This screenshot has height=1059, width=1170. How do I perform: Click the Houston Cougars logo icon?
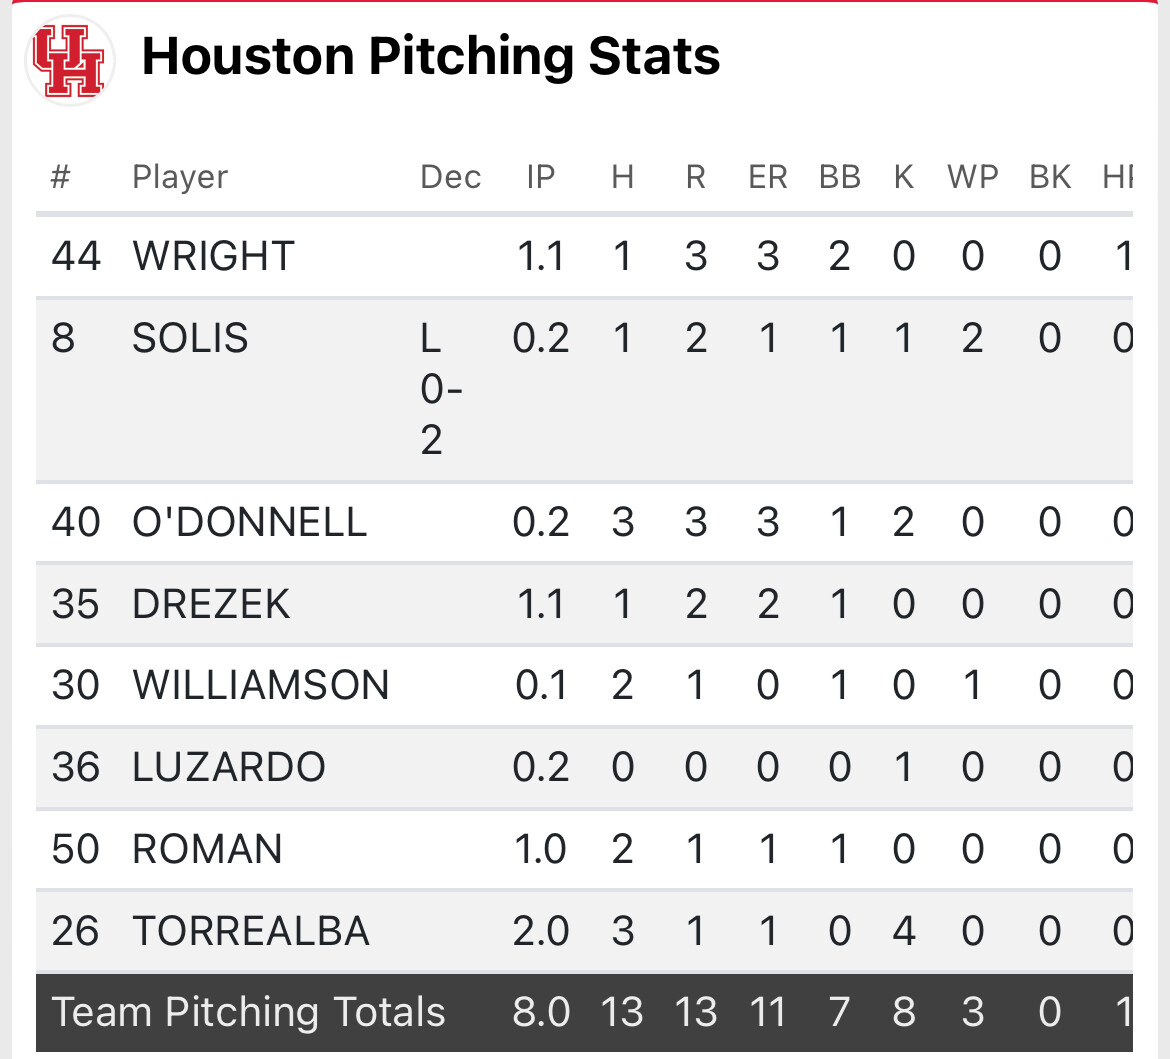point(69,59)
